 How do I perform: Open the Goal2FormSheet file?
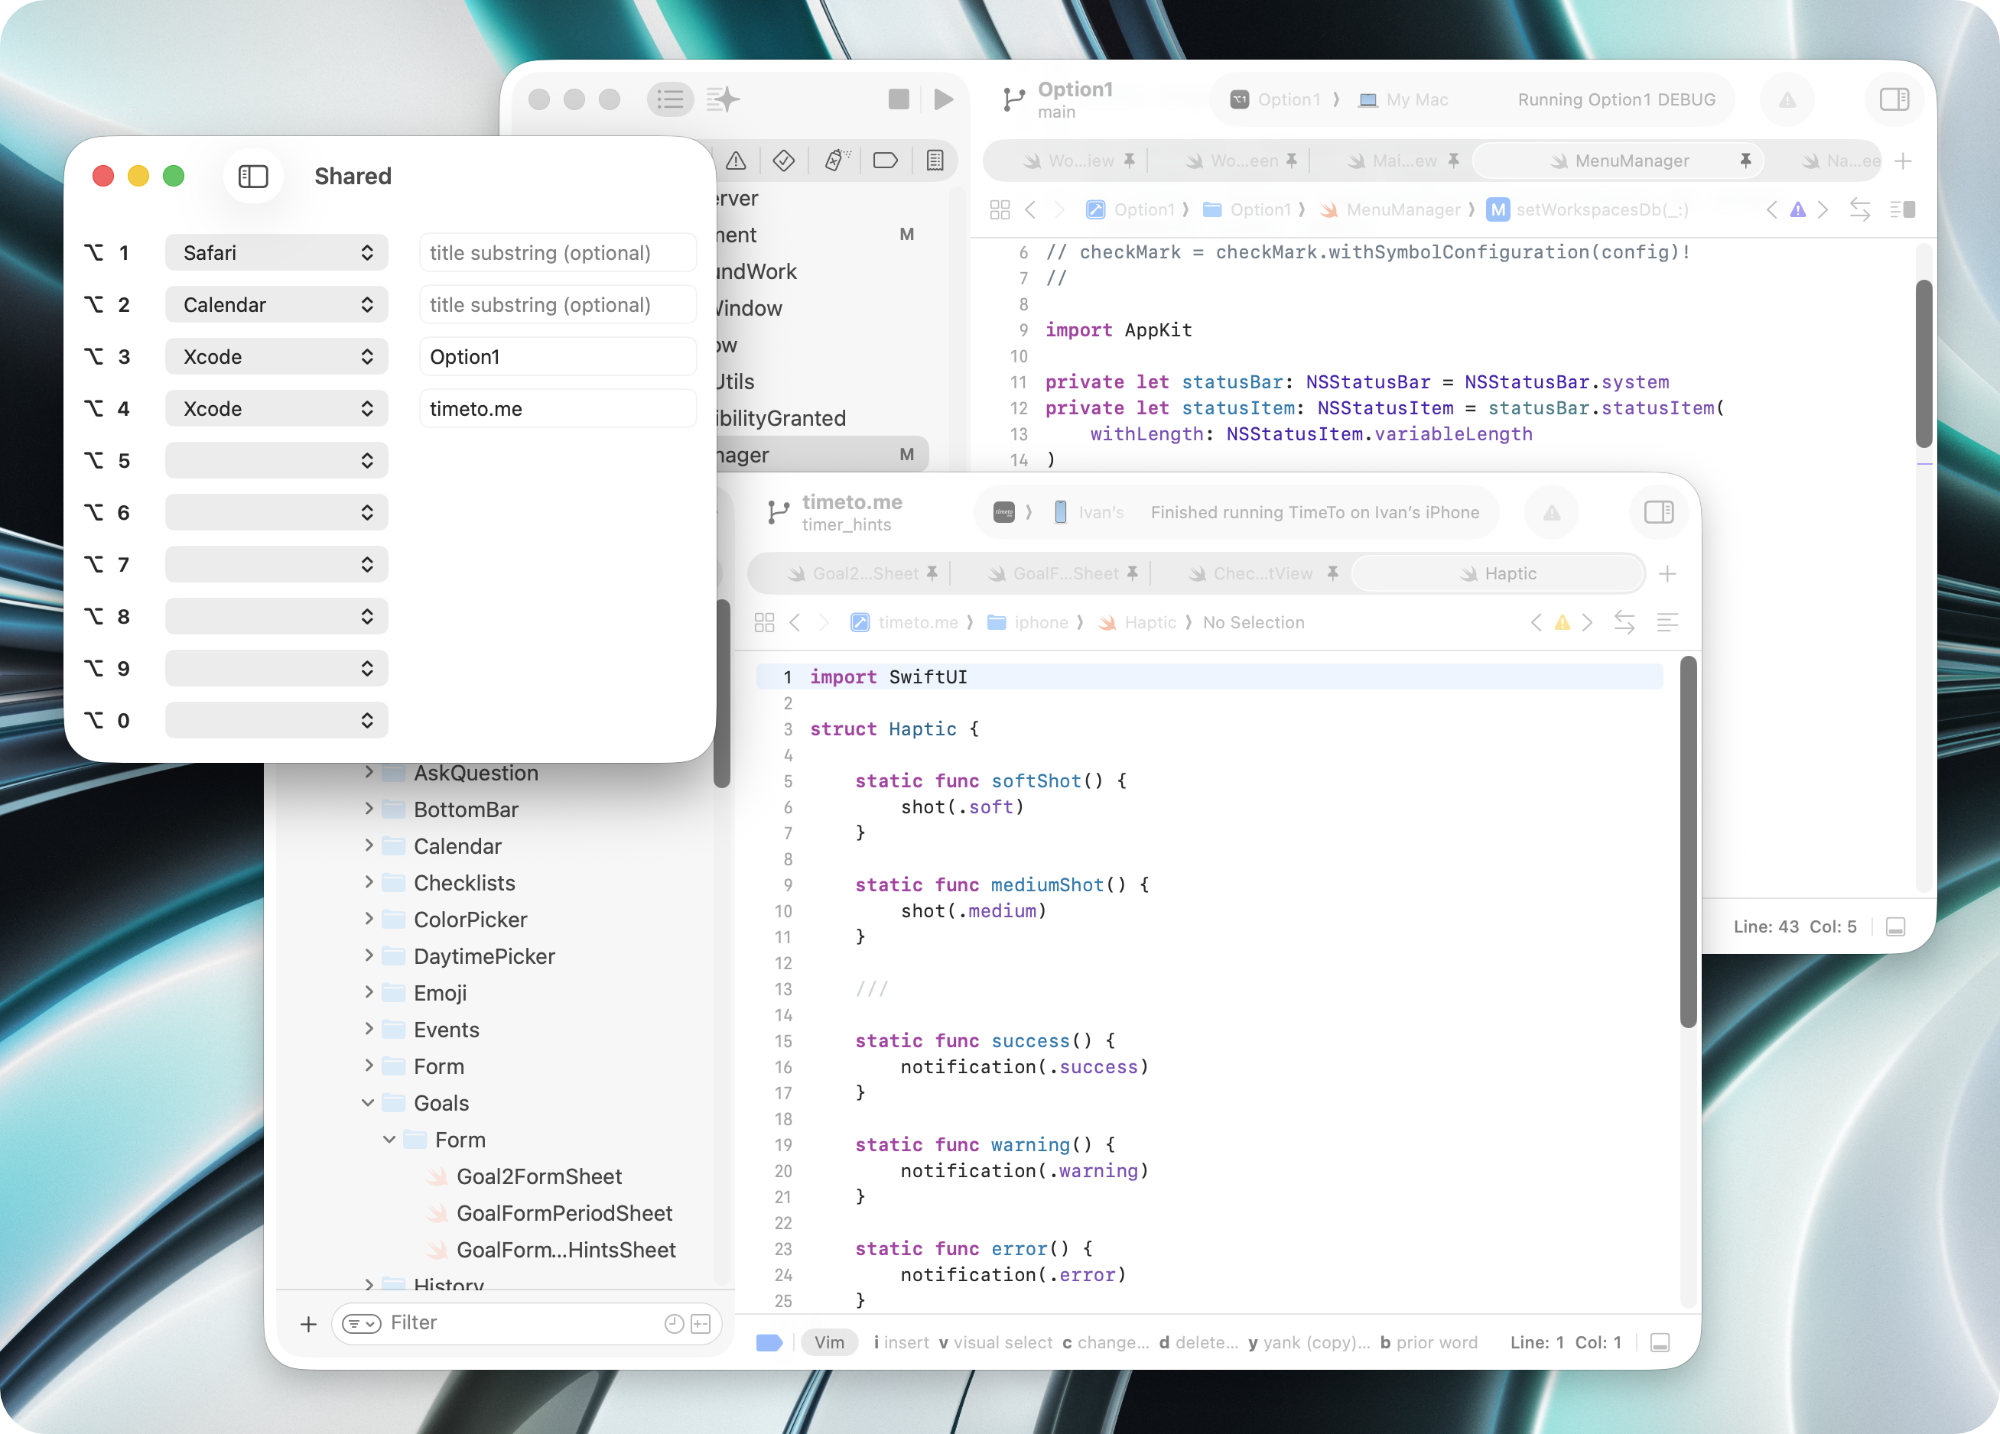click(x=539, y=1177)
